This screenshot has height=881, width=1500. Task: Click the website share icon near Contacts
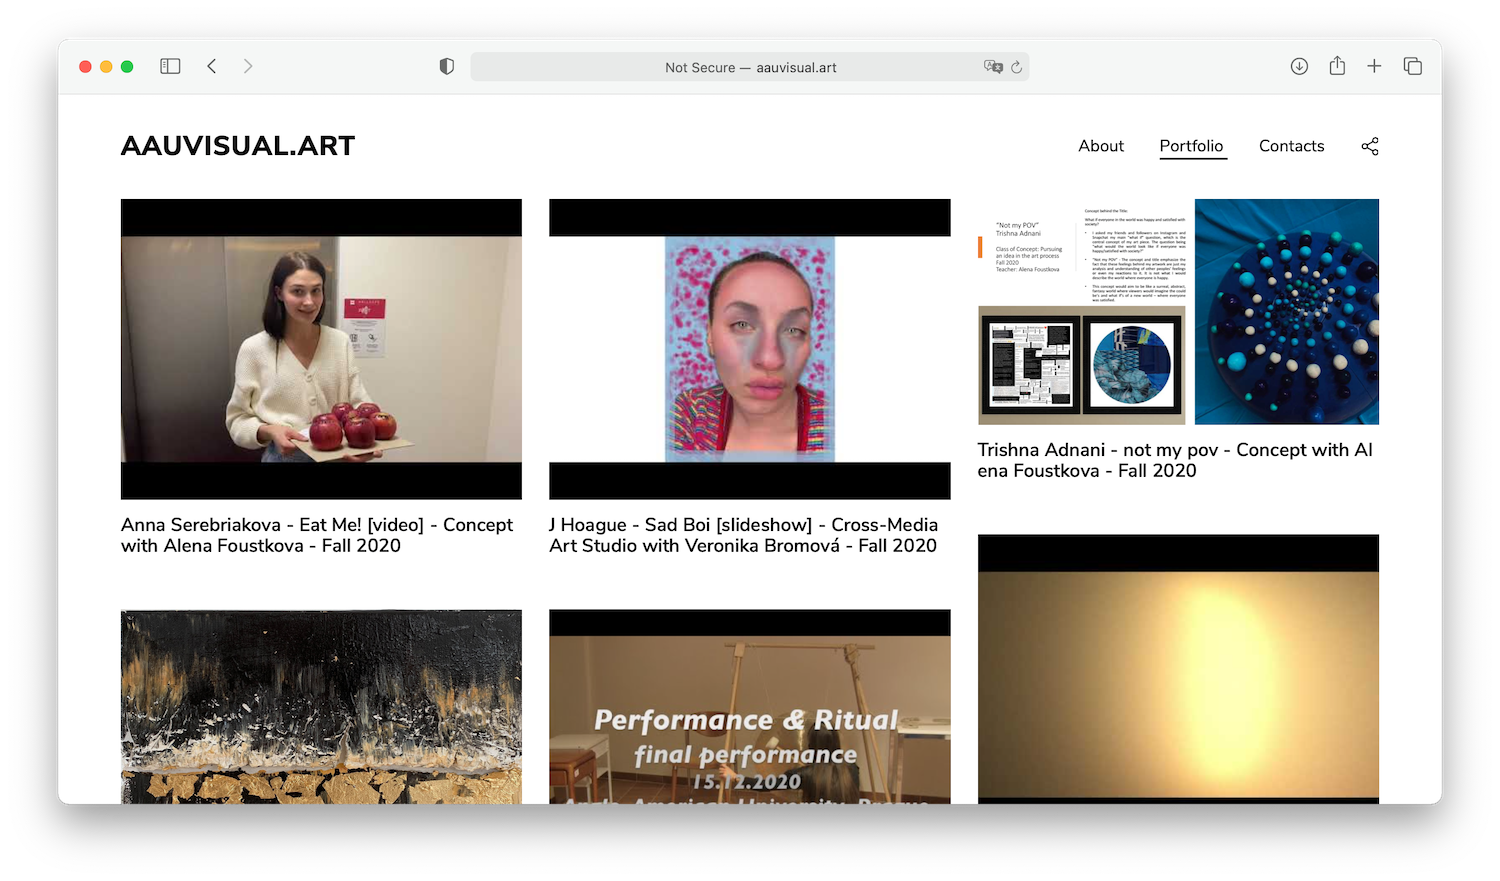1370,146
